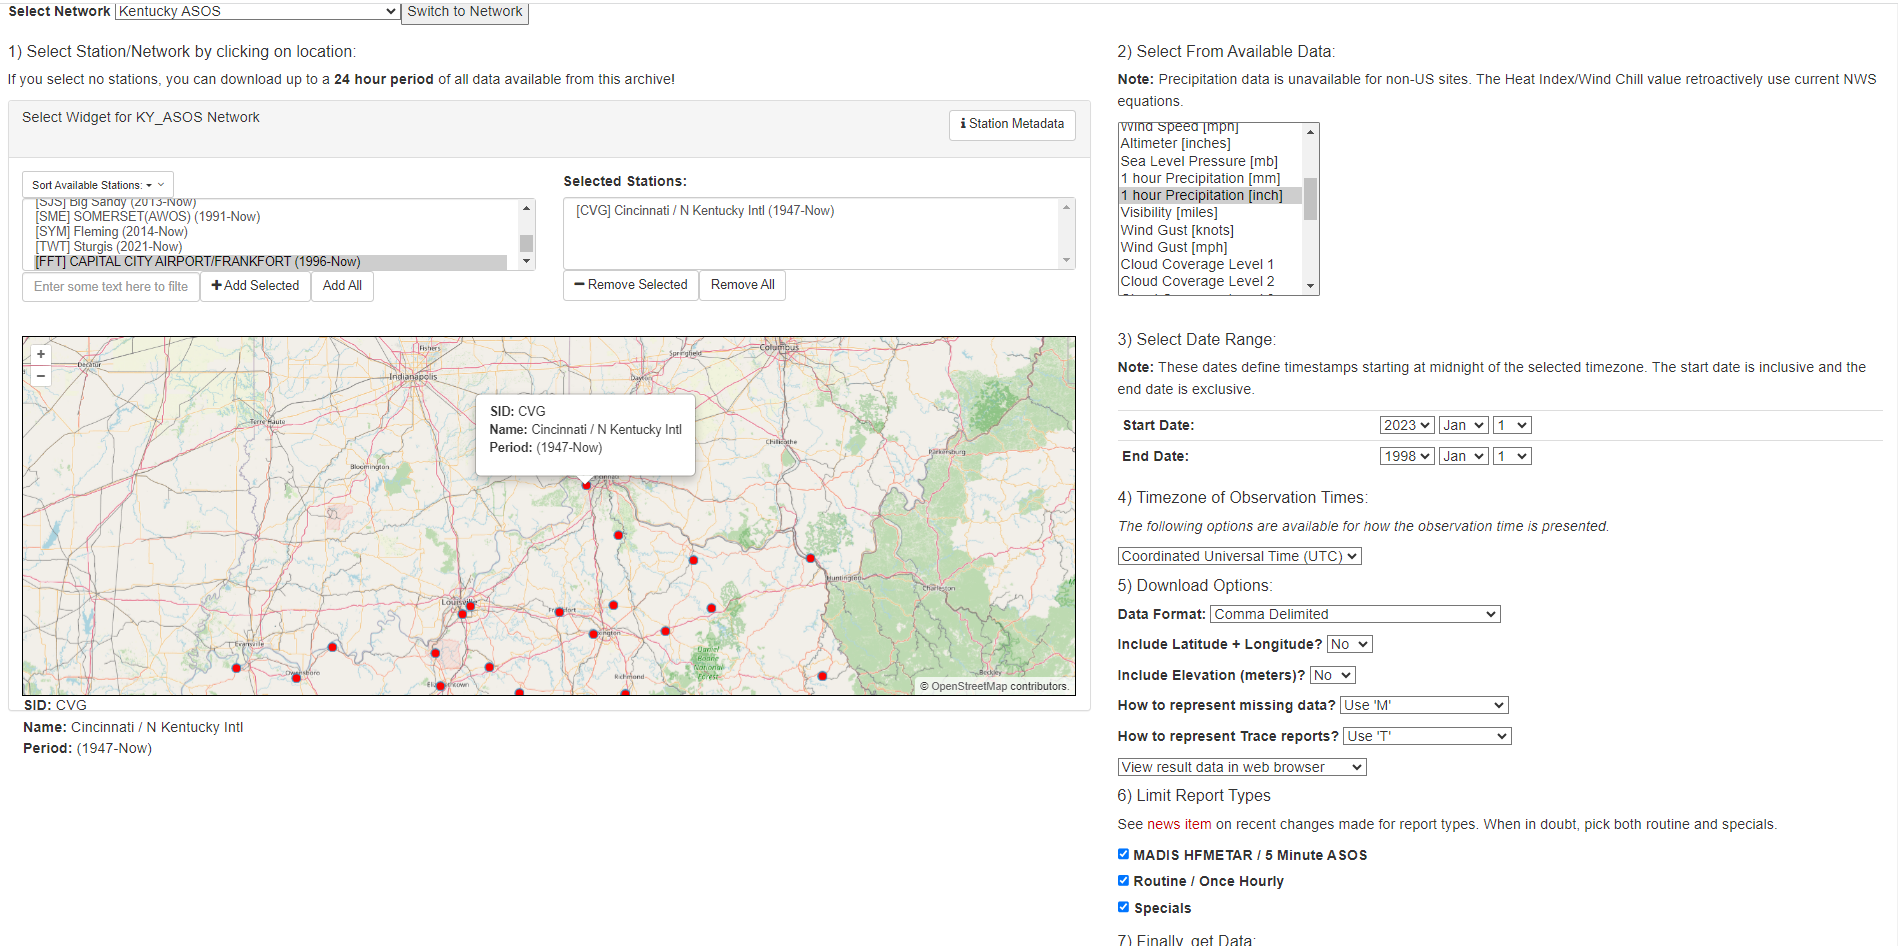Click the data list scrollbar thumb

[1310, 199]
